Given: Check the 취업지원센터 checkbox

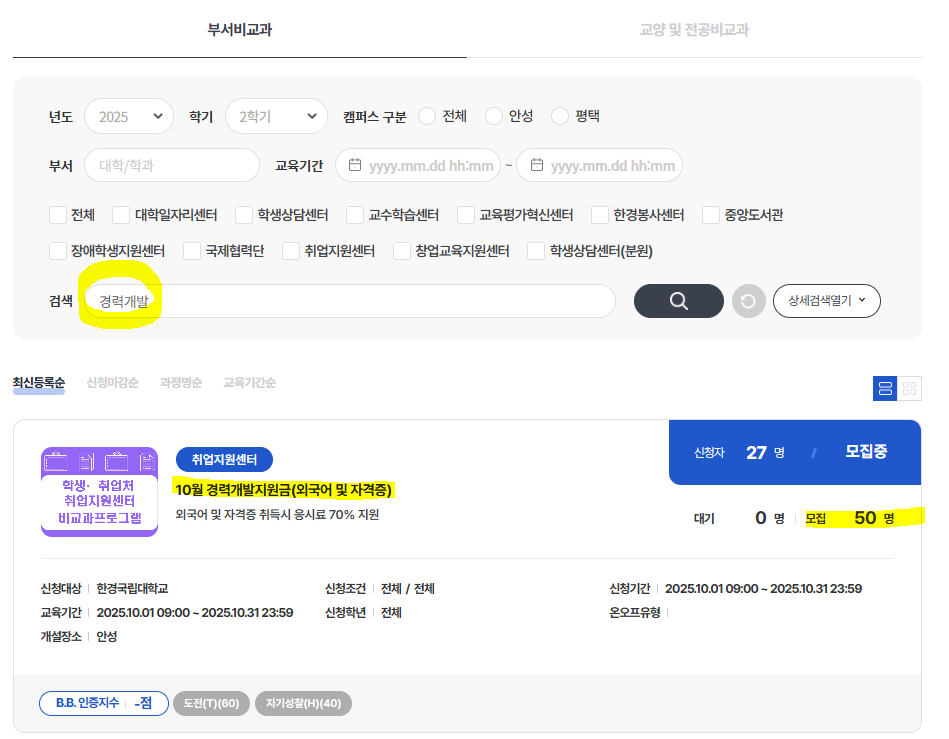Looking at the screenshot, I should pyautogui.click(x=291, y=251).
